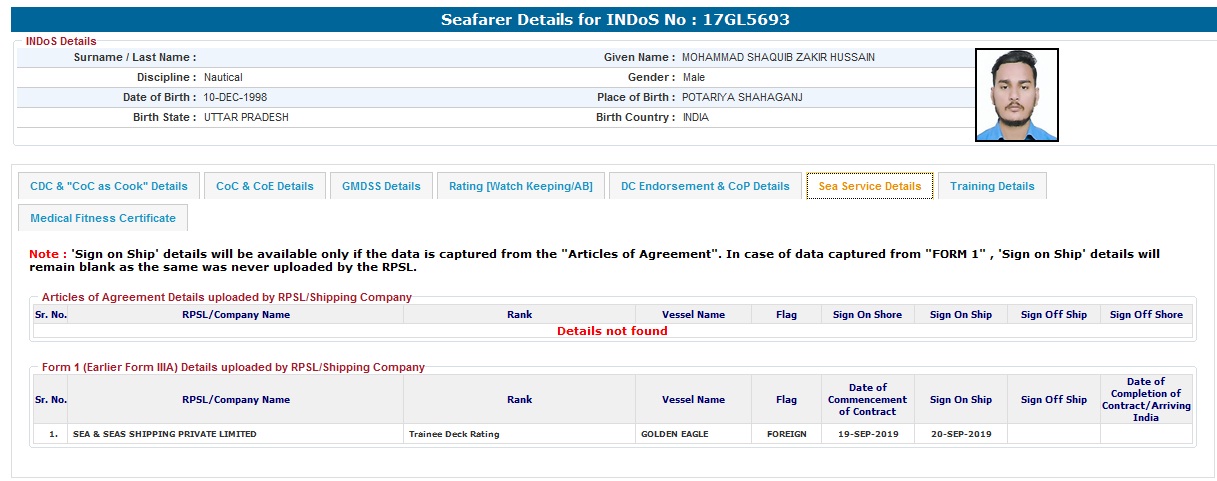
Task: Click the Vessel Name header in Form 1 table
Action: [x=693, y=400]
